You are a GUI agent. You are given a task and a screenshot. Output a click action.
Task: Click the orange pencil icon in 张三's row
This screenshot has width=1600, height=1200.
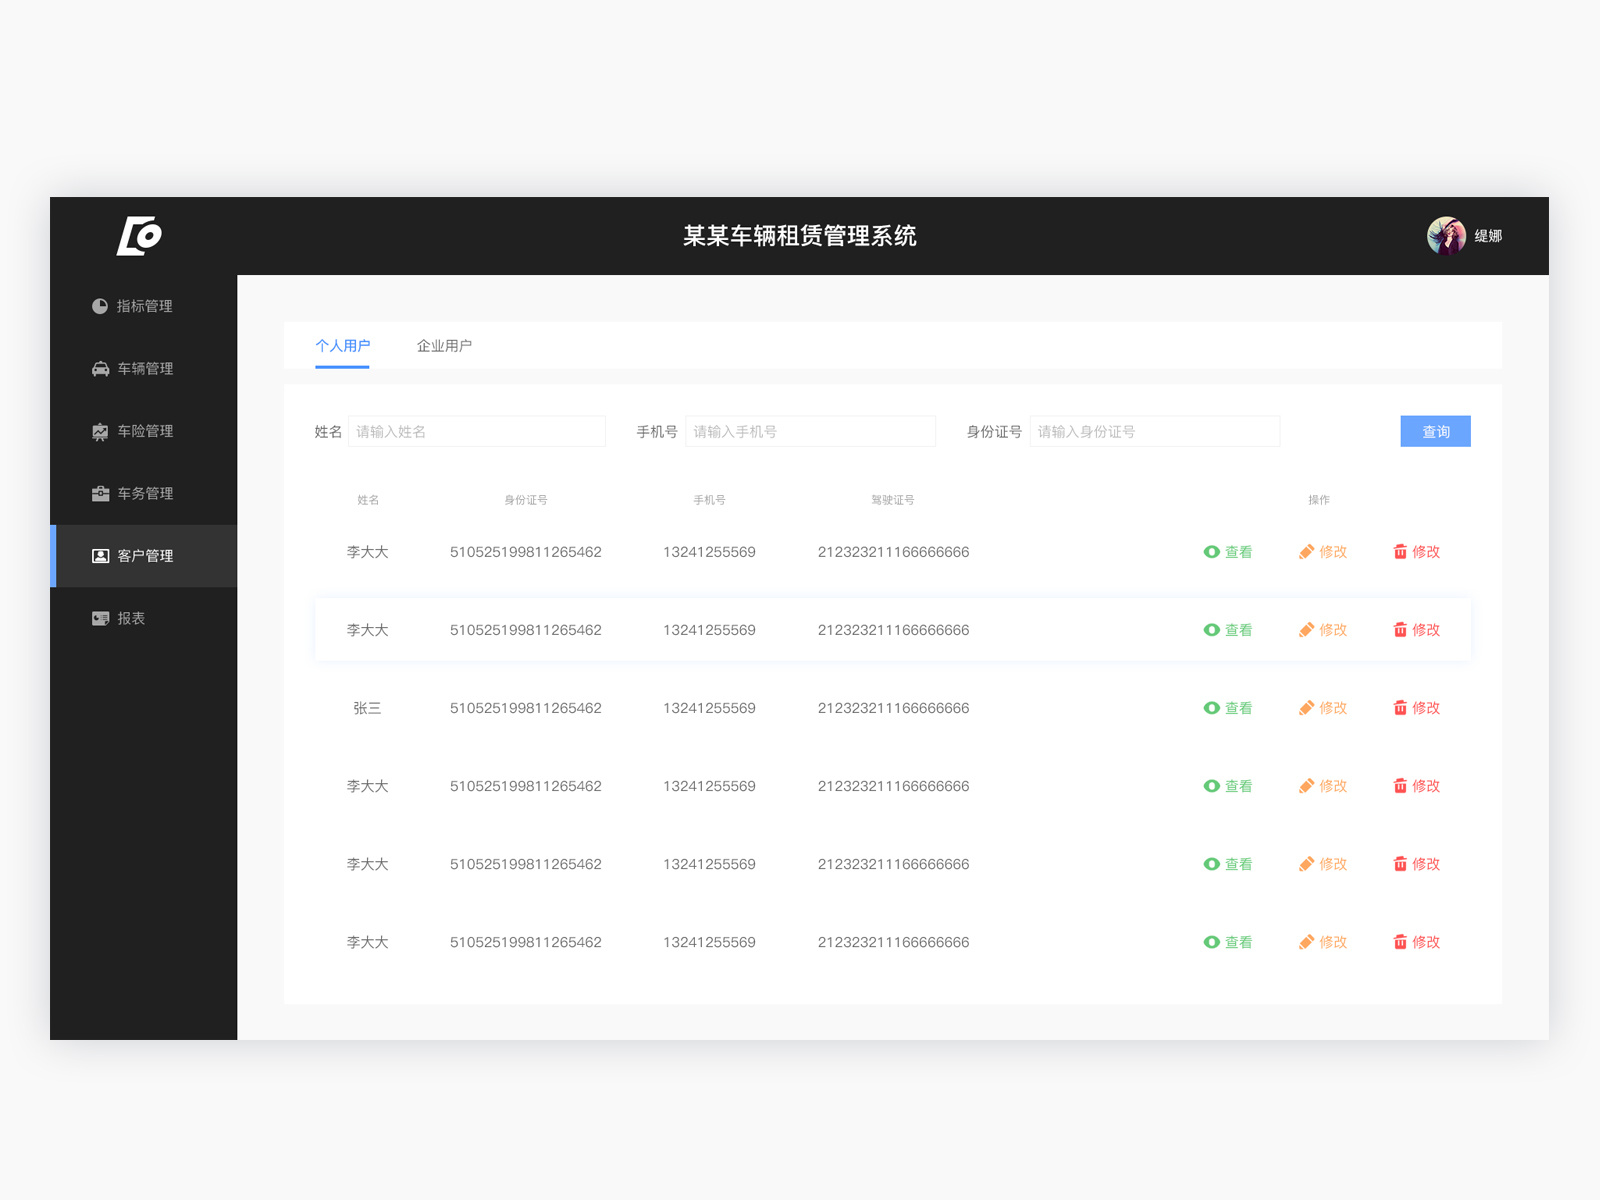coord(1307,707)
